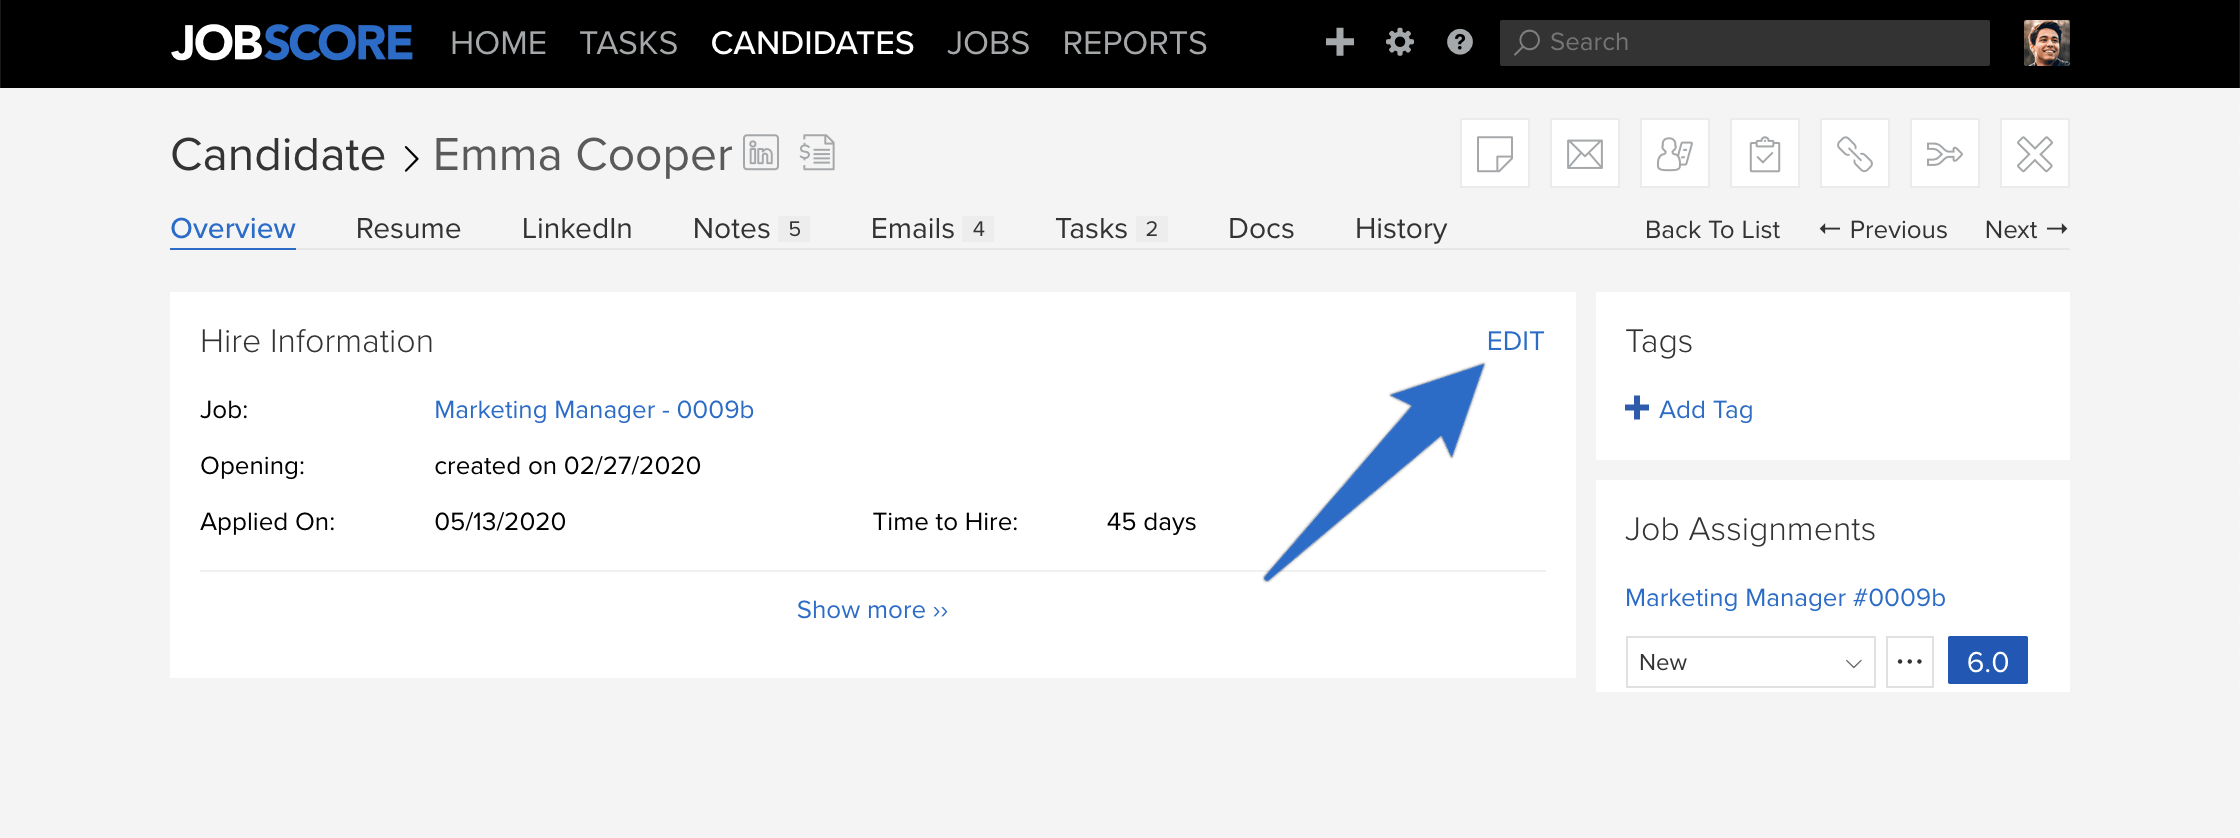Add a note with the sticky note icon

1495,154
